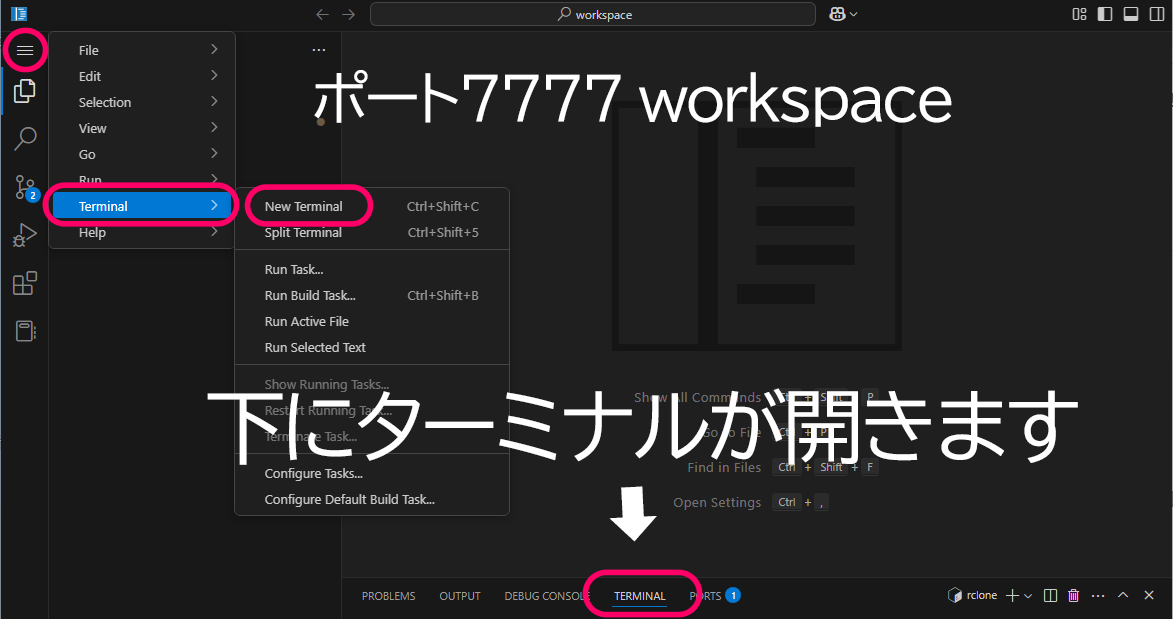Open the File menu
This screenshot has width=1173, height=619.
141,50
